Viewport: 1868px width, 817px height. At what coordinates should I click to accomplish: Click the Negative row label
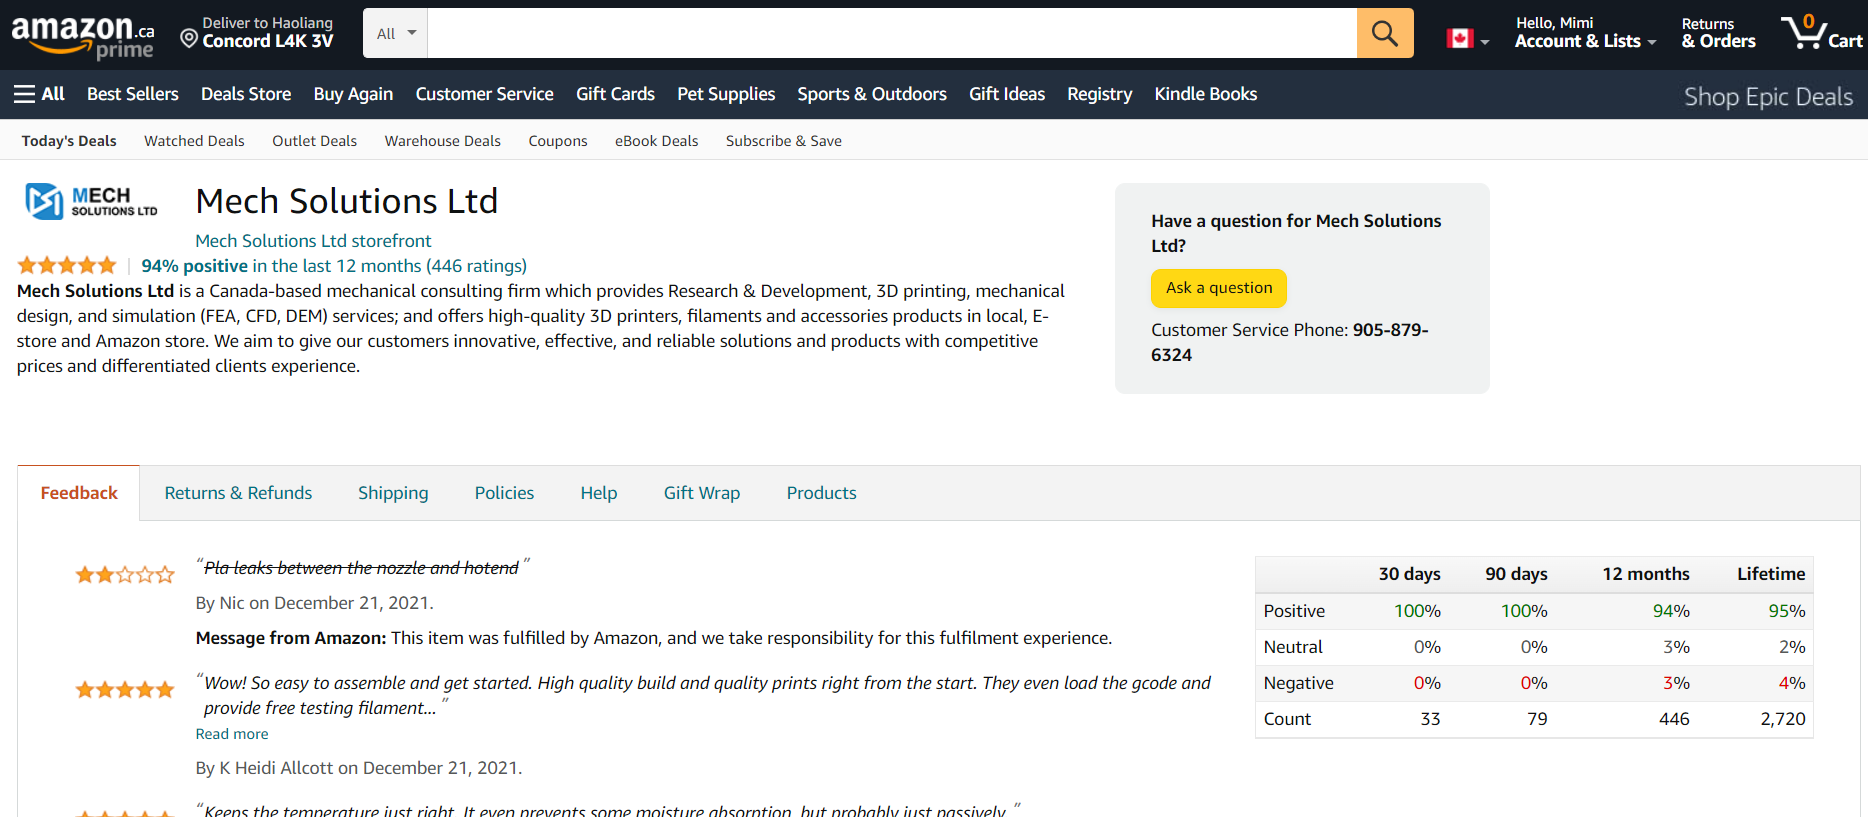1298,683
